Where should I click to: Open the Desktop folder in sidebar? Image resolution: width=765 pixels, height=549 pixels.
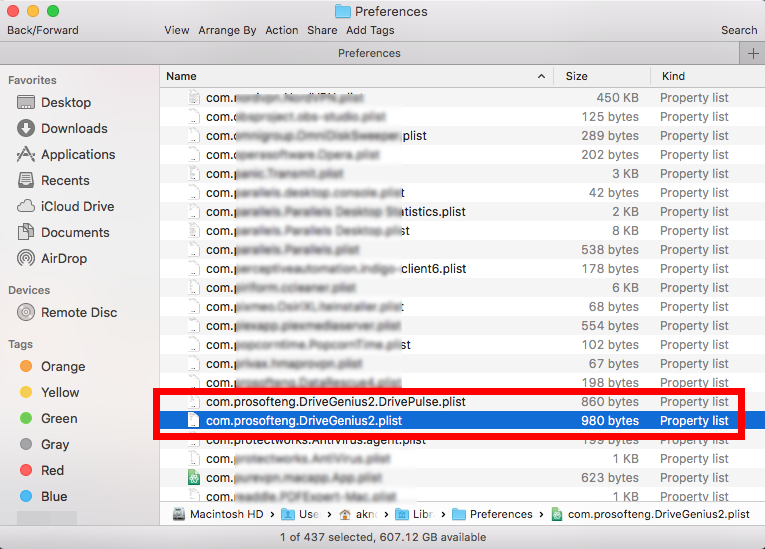click(65, 103)
